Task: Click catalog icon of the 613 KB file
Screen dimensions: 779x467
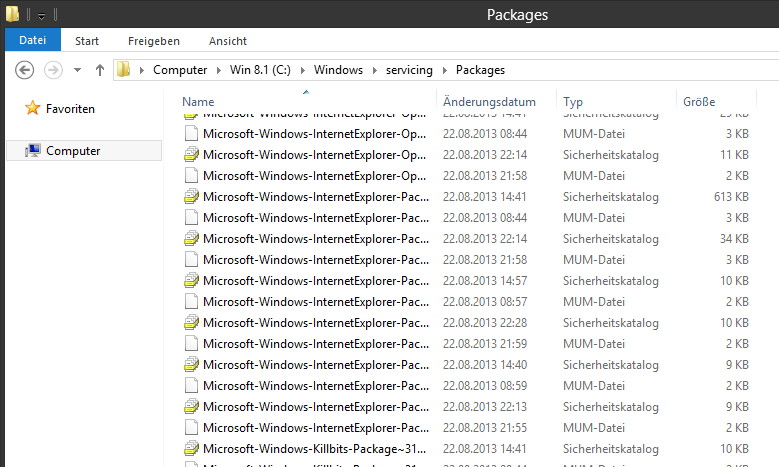Action: point(191,197)
